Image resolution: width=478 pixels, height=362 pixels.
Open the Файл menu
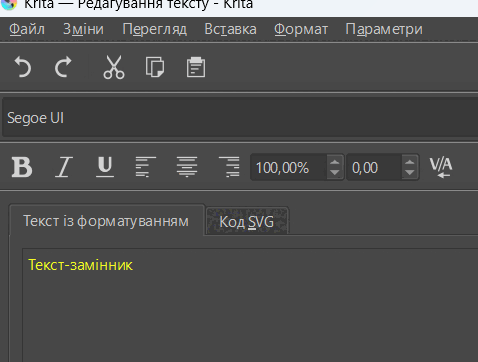(x=27, y=29)
